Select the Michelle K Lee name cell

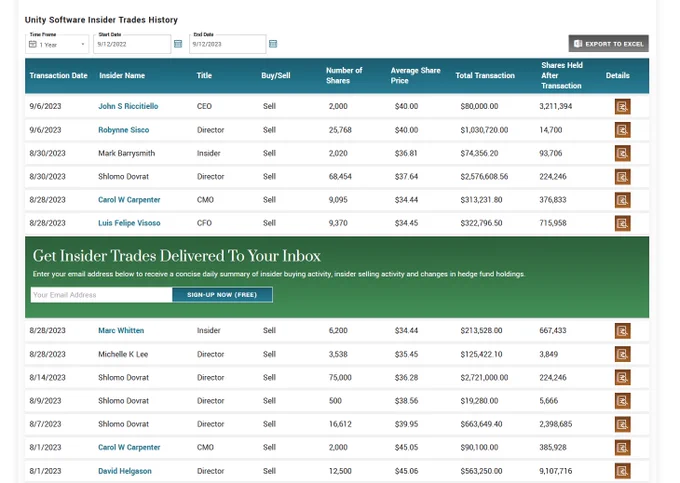pyautogui.click(x=123, y=354)
